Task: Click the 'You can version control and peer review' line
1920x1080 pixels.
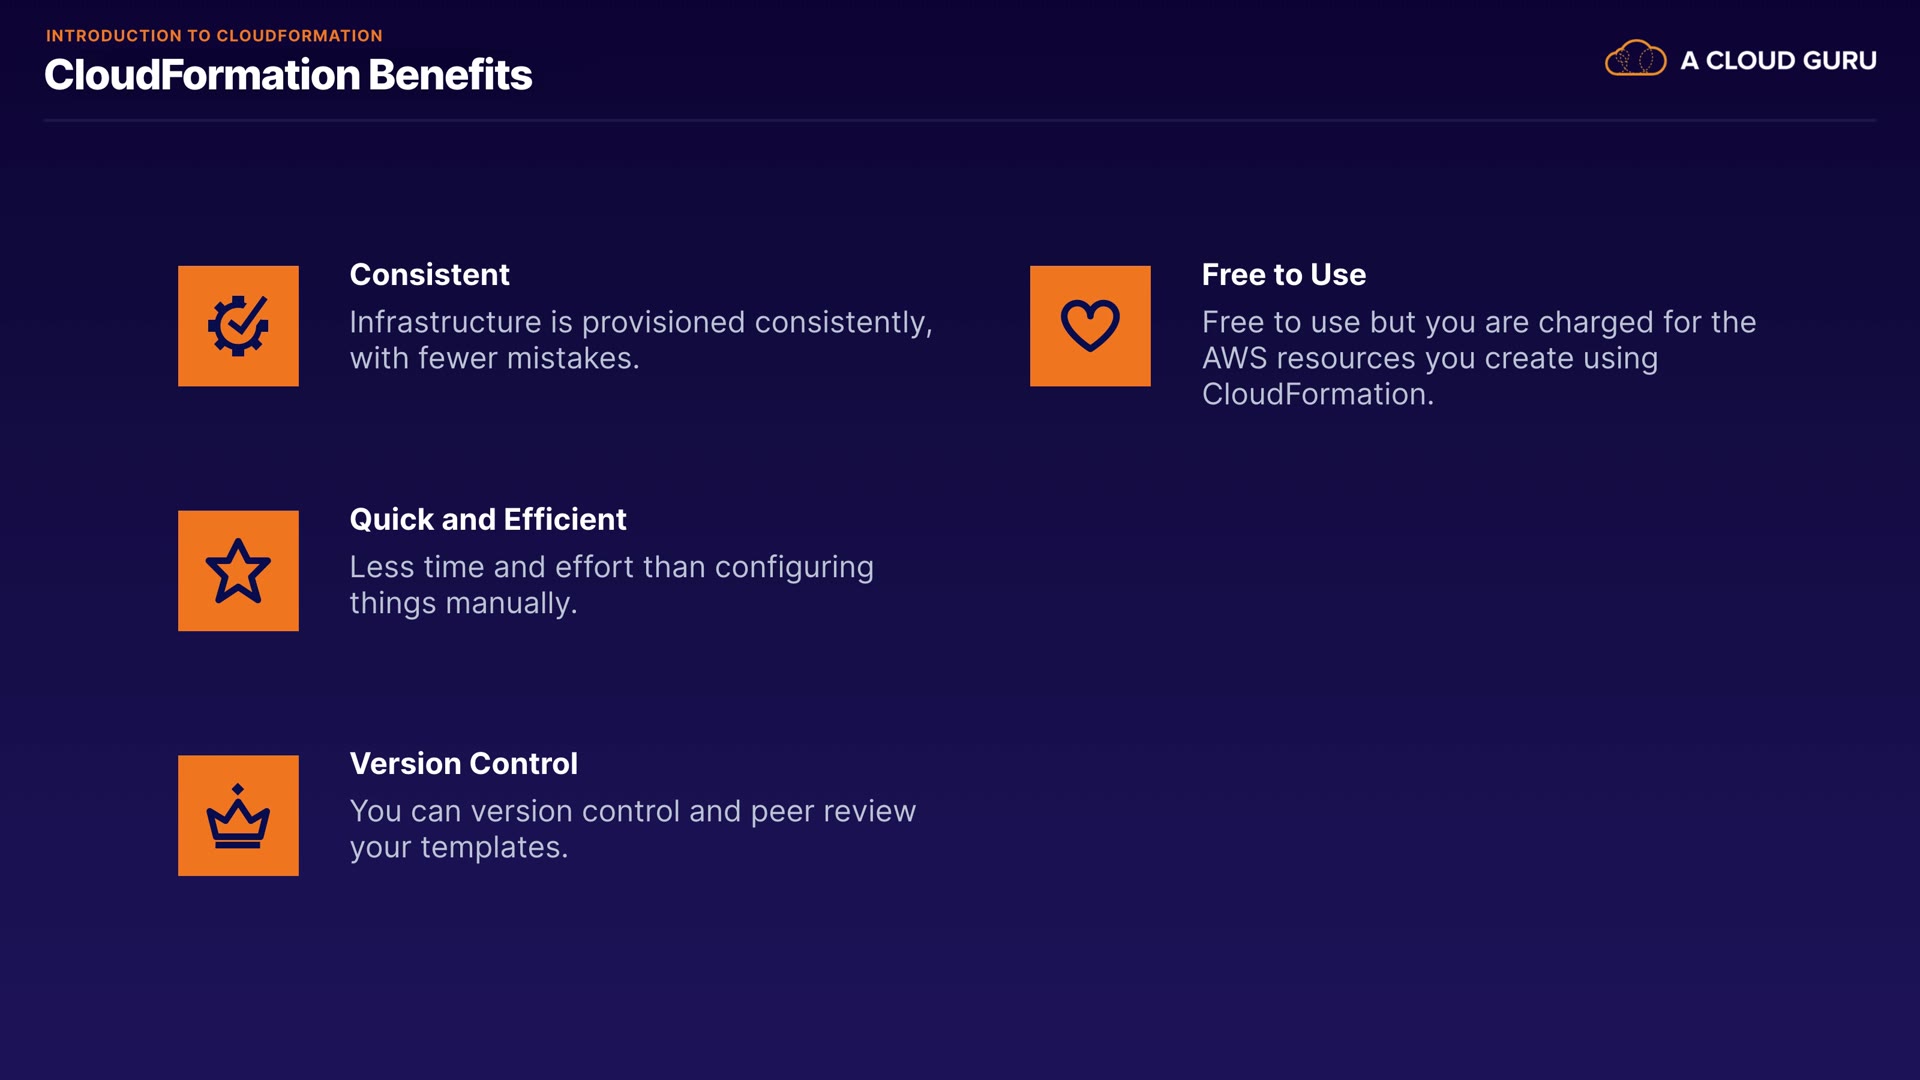Action: (x=632, y=812)
